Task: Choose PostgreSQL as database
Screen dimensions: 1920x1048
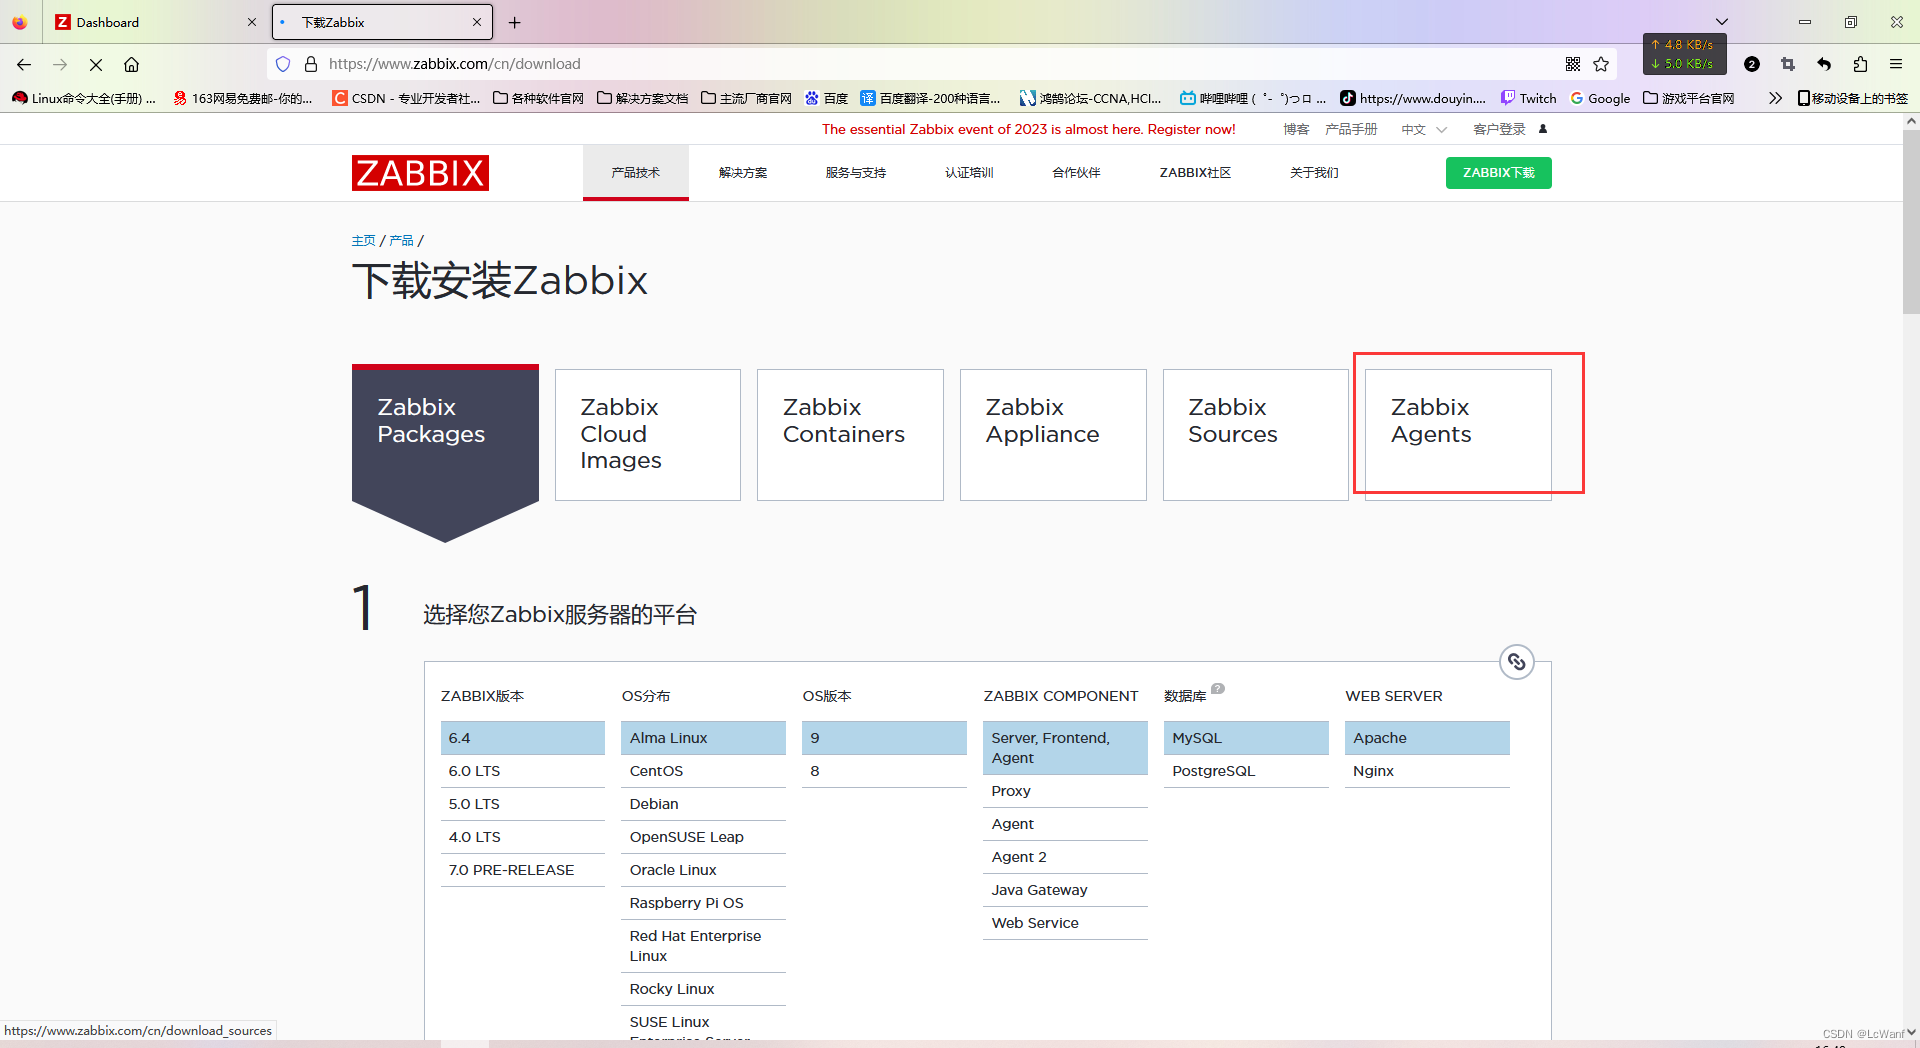Action: [1246, 771]
